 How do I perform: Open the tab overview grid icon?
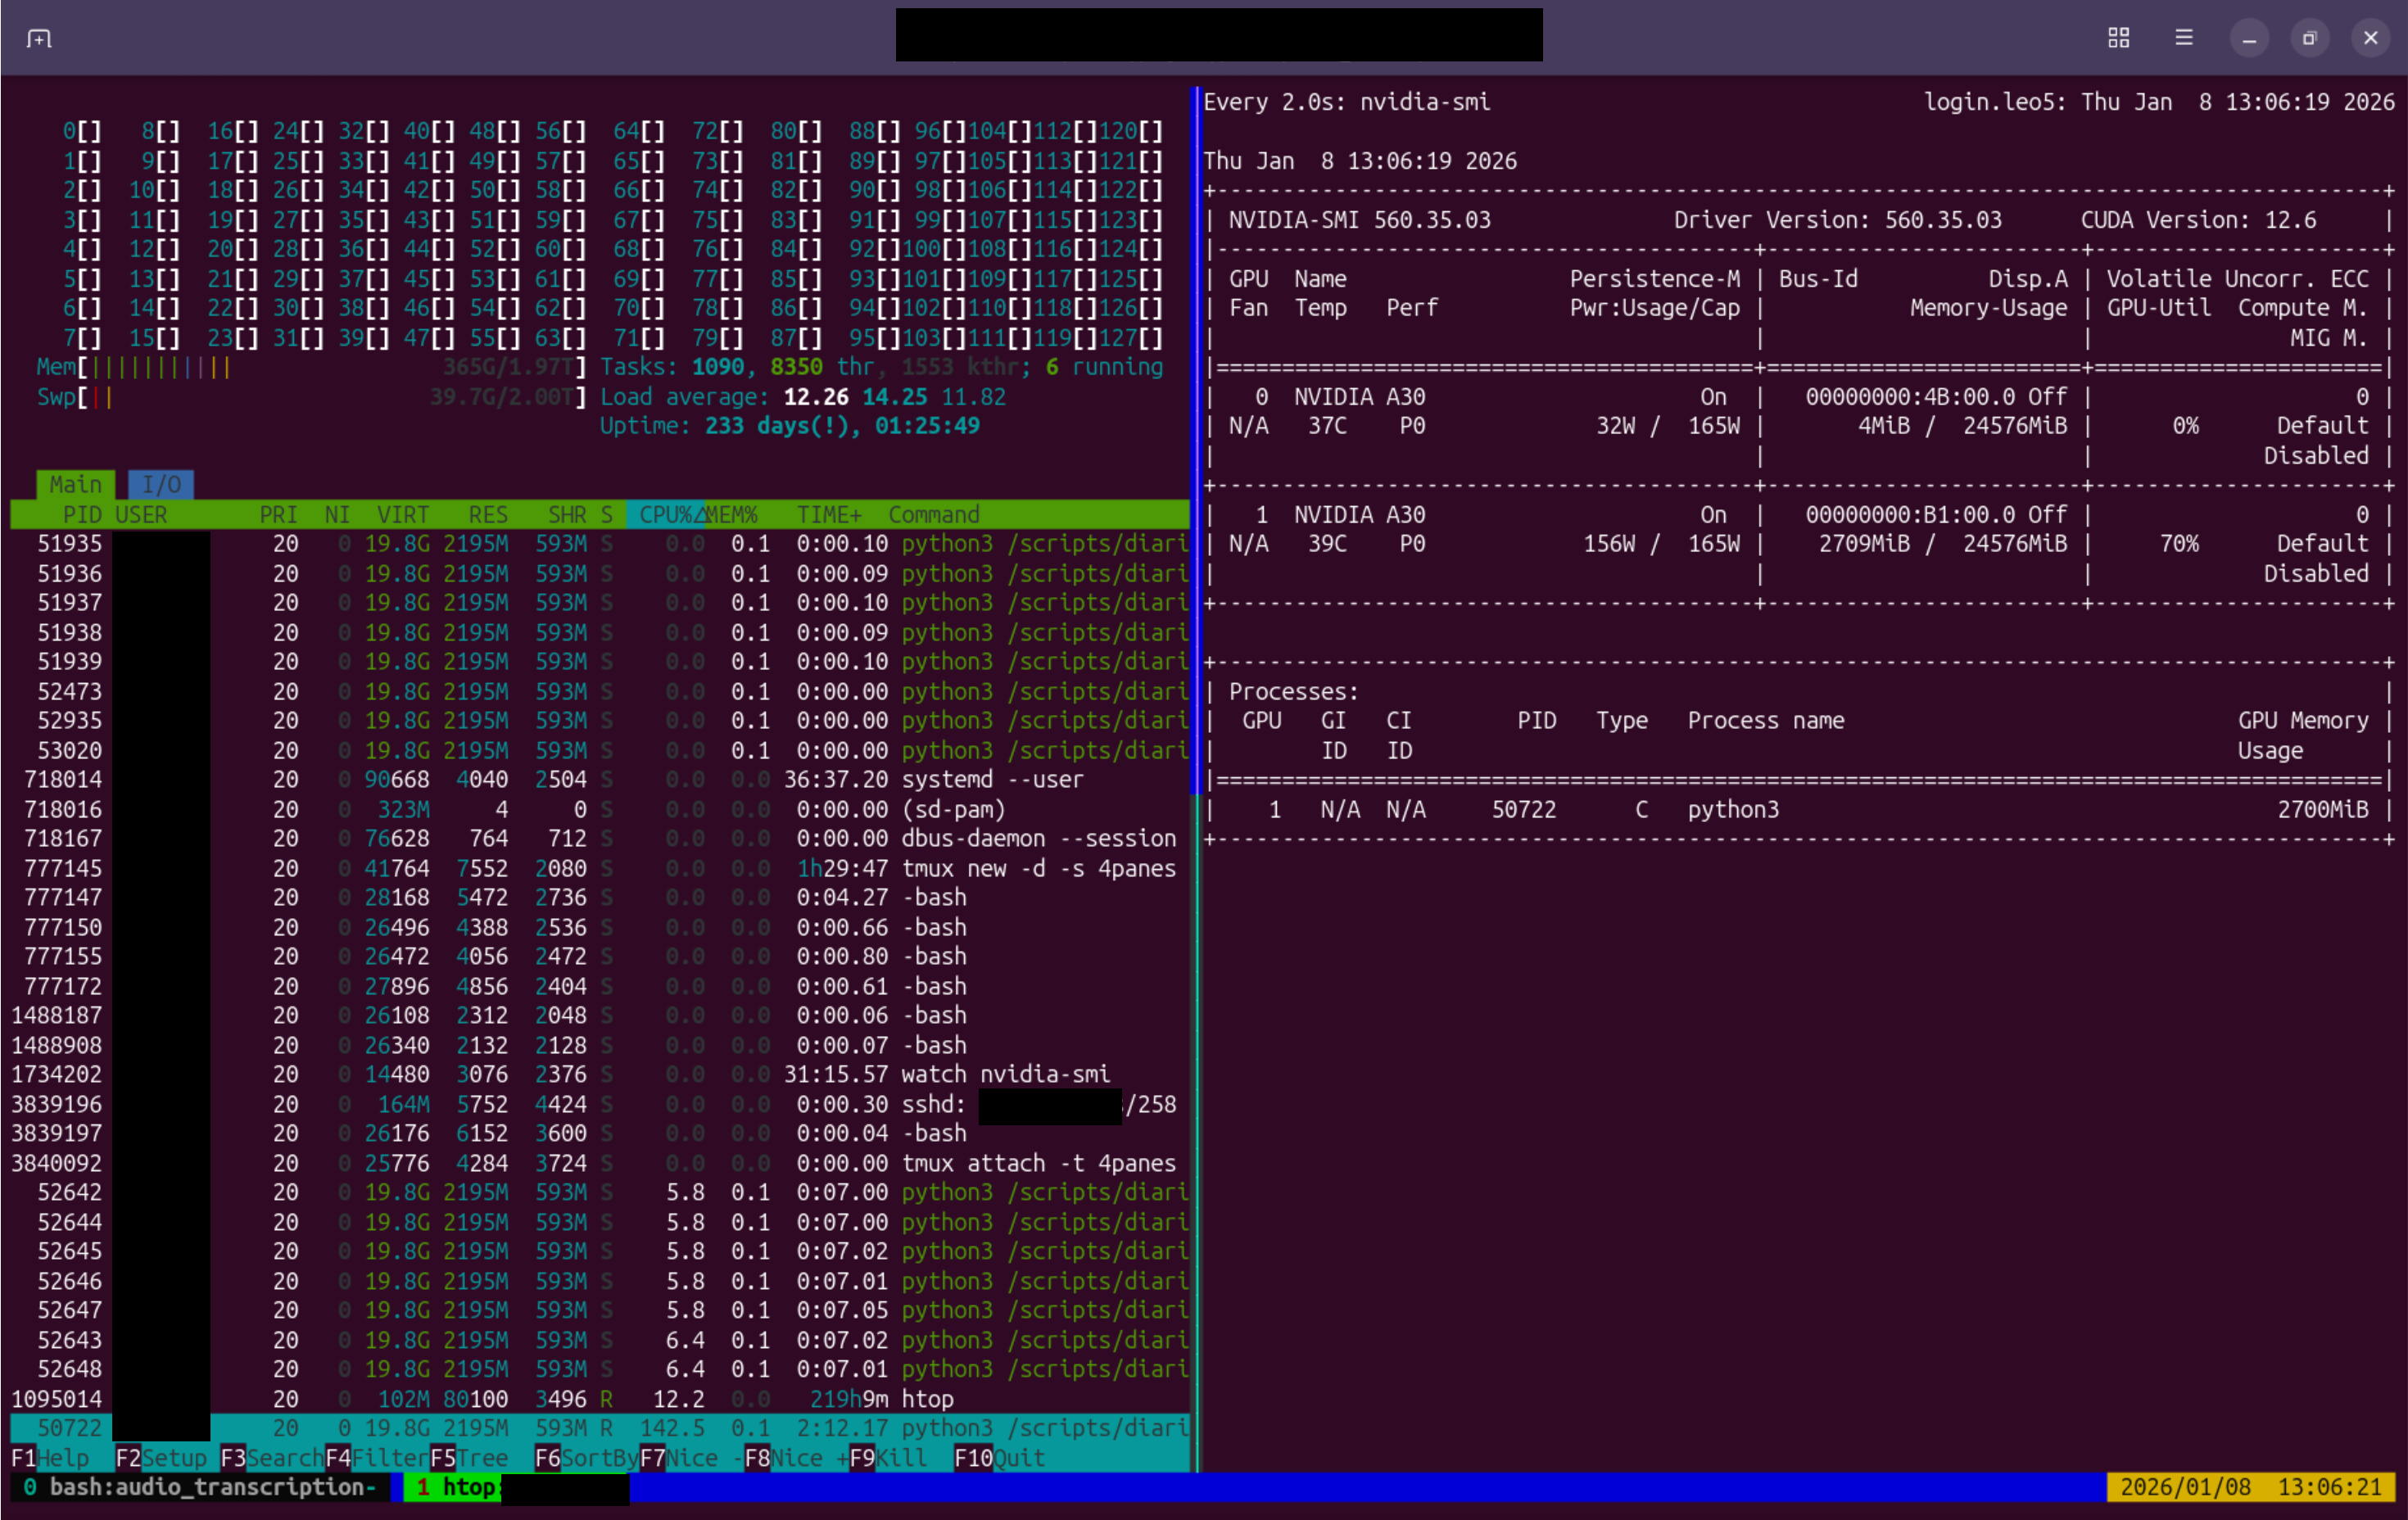point(2118,38)
